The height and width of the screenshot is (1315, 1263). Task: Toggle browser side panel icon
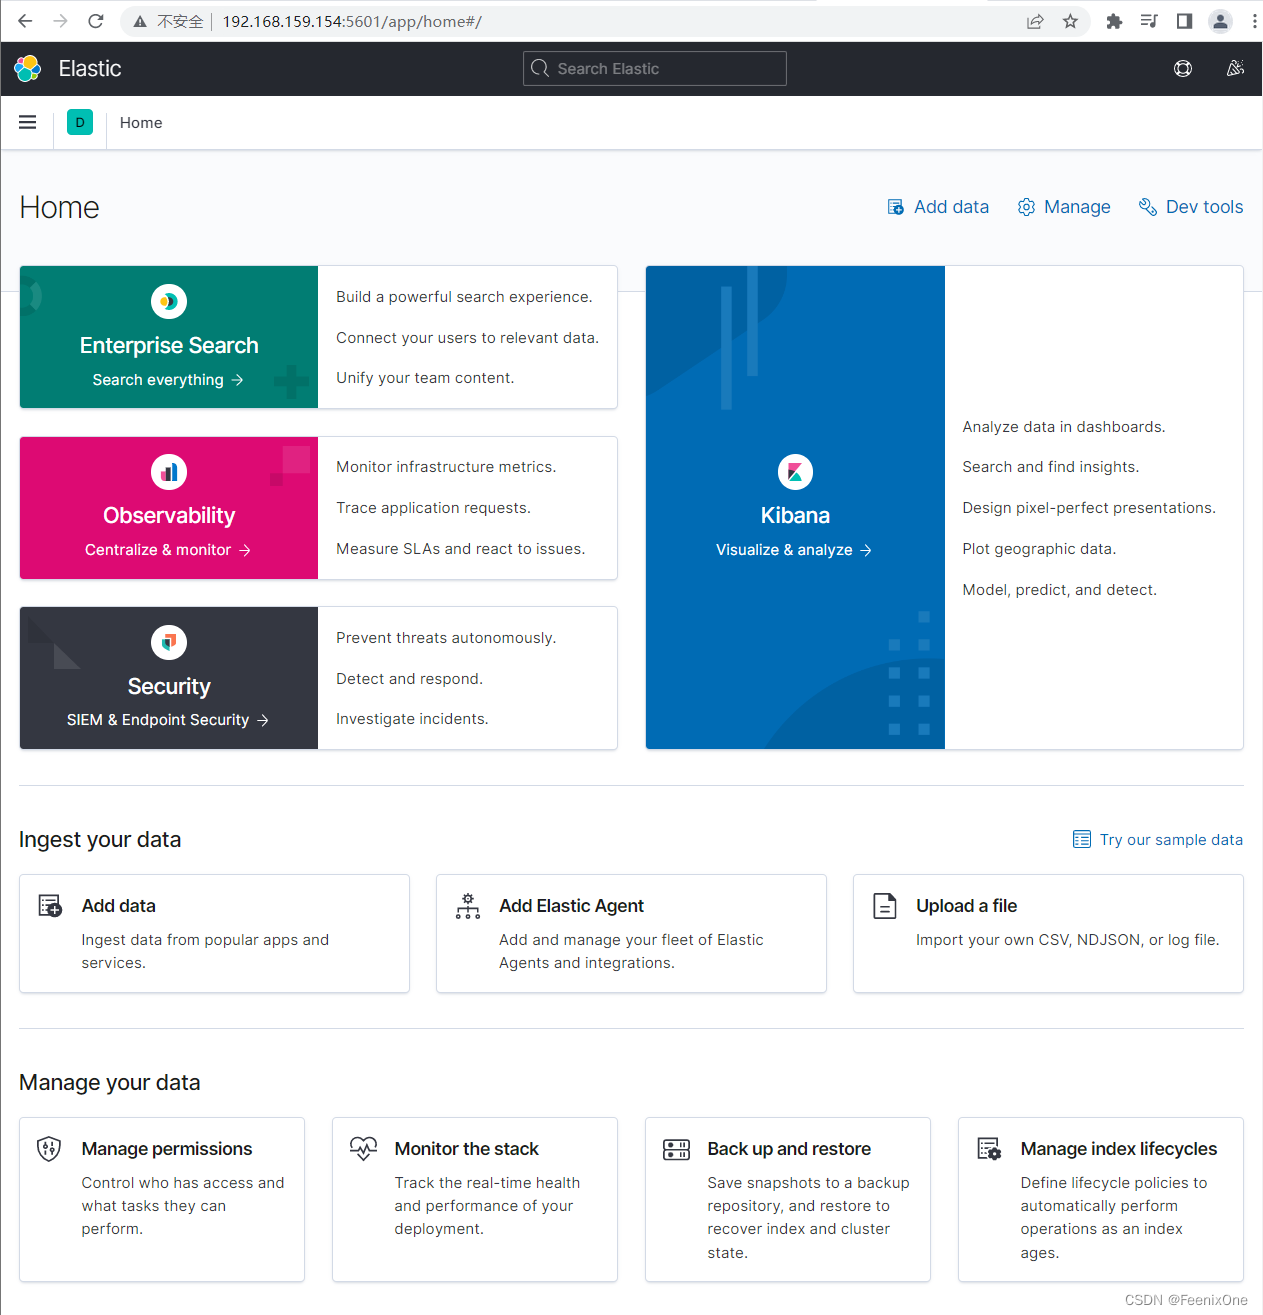click(1184, 21)
